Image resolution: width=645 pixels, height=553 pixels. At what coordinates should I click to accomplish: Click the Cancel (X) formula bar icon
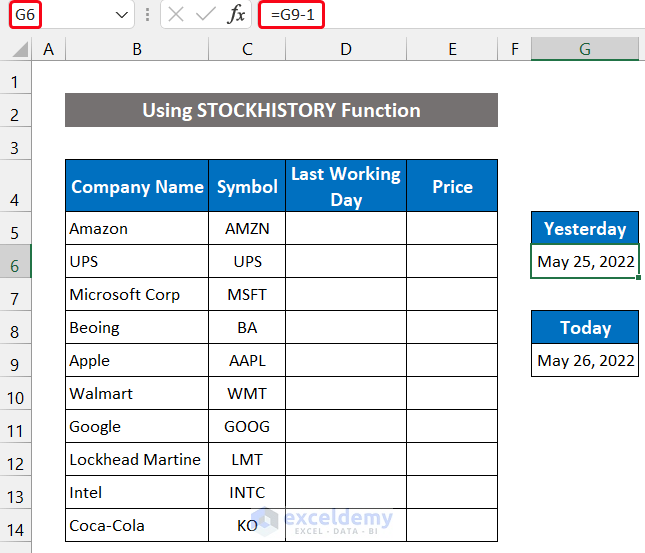[x=176, y=14]
